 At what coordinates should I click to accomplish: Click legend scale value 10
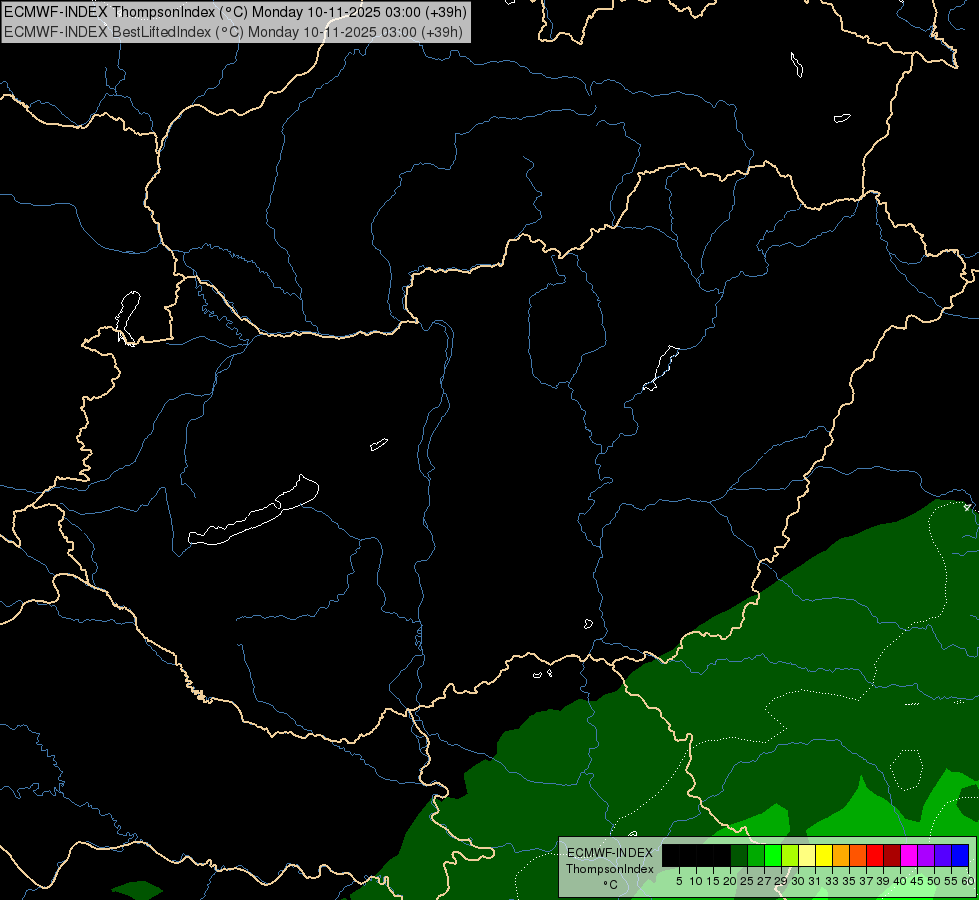(x=696, y=881)
